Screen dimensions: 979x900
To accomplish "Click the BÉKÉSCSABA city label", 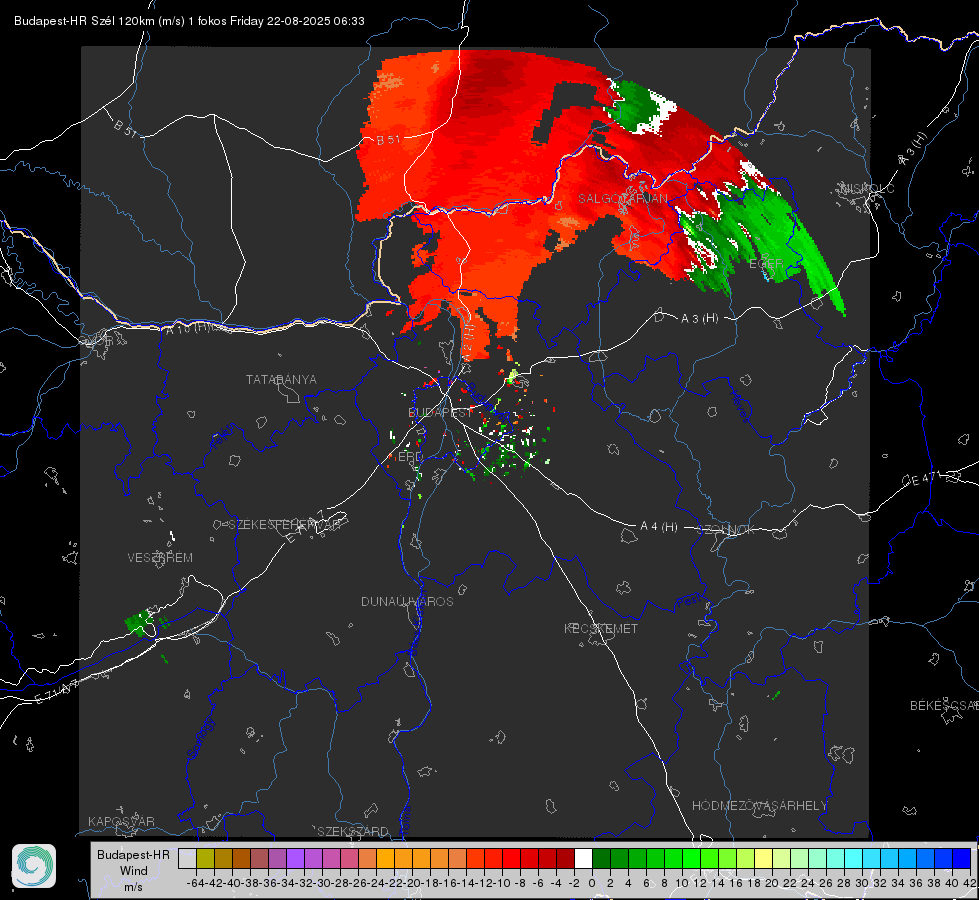I will pyautogui.click(x=944, y=705).
